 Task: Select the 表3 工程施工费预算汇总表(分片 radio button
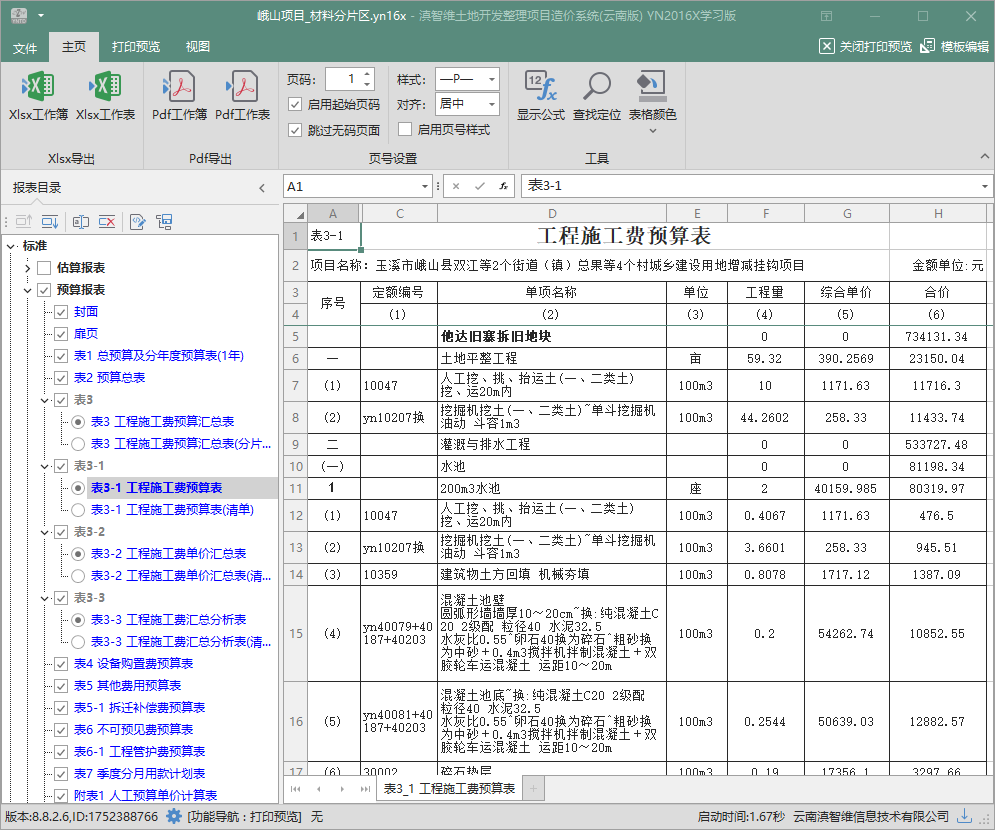click(x=77, y=444)
